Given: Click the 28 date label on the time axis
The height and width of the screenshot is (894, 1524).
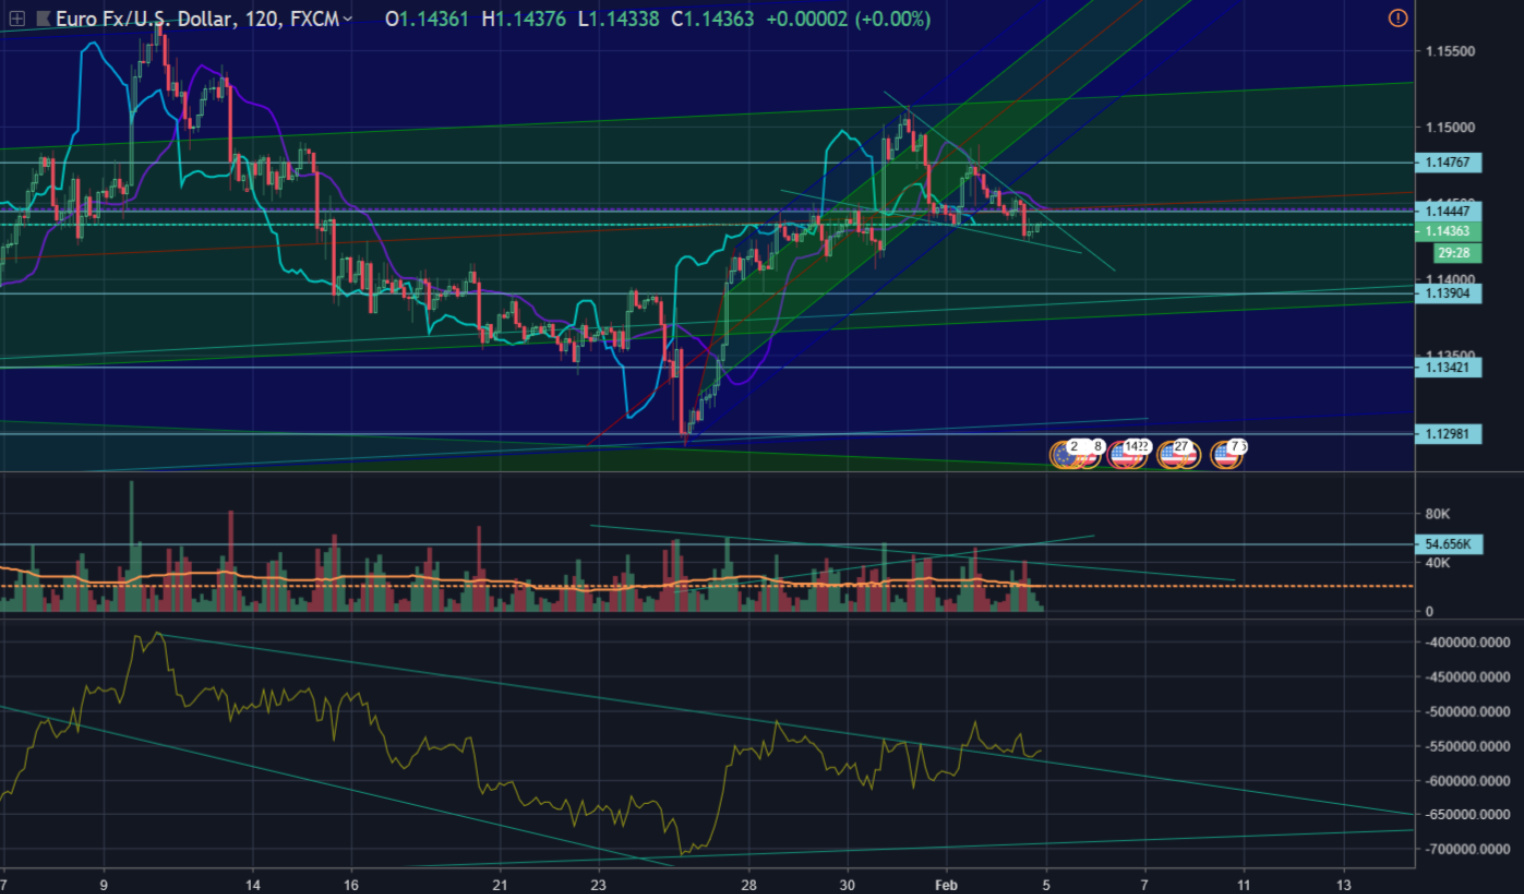Looking at the screenshot, I should click(749, 885).
